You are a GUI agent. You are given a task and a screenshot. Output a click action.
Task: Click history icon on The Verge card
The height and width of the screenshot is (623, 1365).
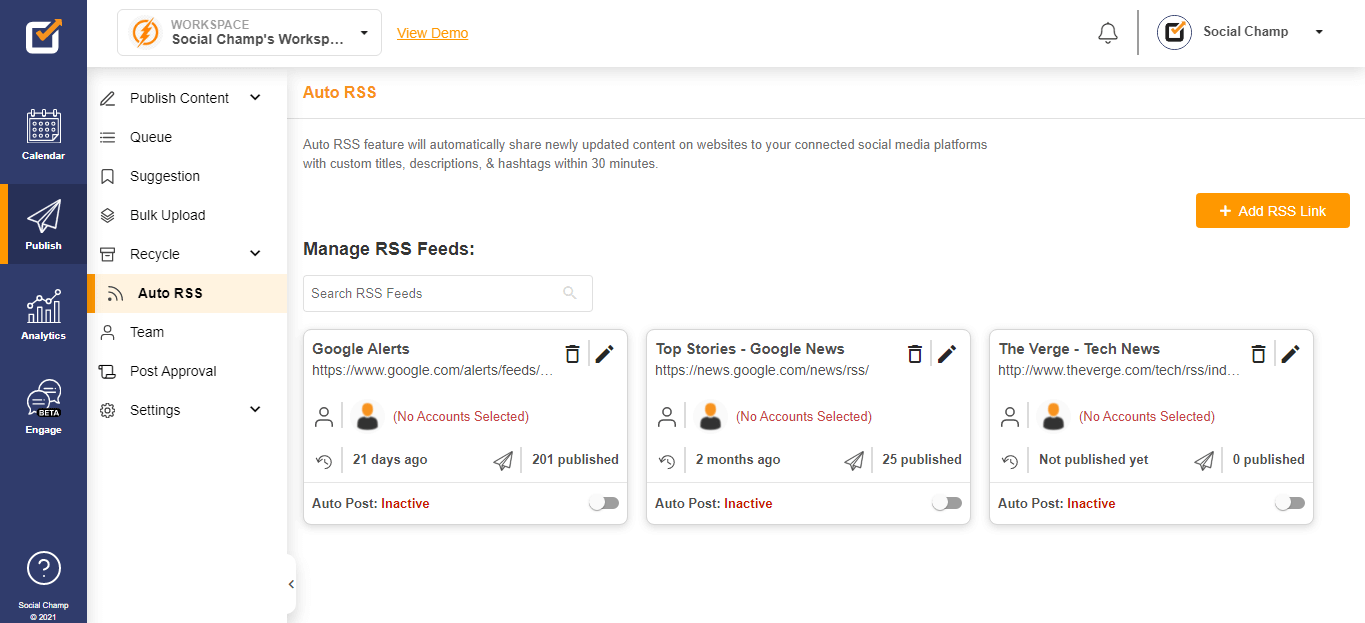tap(1010, 461)
